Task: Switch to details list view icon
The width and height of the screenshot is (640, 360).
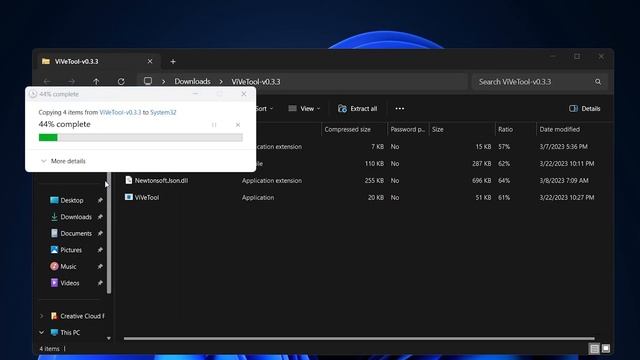Action: (594, 349)
